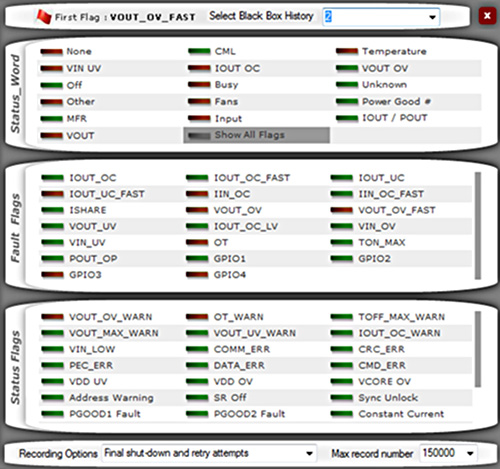500x469 pixels.
Task: Click the OT_WARN status flag indicator
Action: pos(197,317)
